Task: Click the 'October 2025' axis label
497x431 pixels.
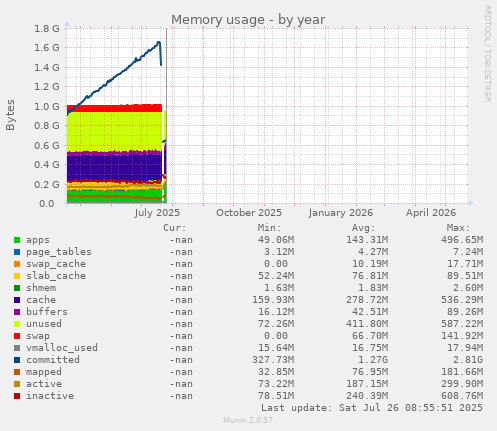Action: point(249,213)
